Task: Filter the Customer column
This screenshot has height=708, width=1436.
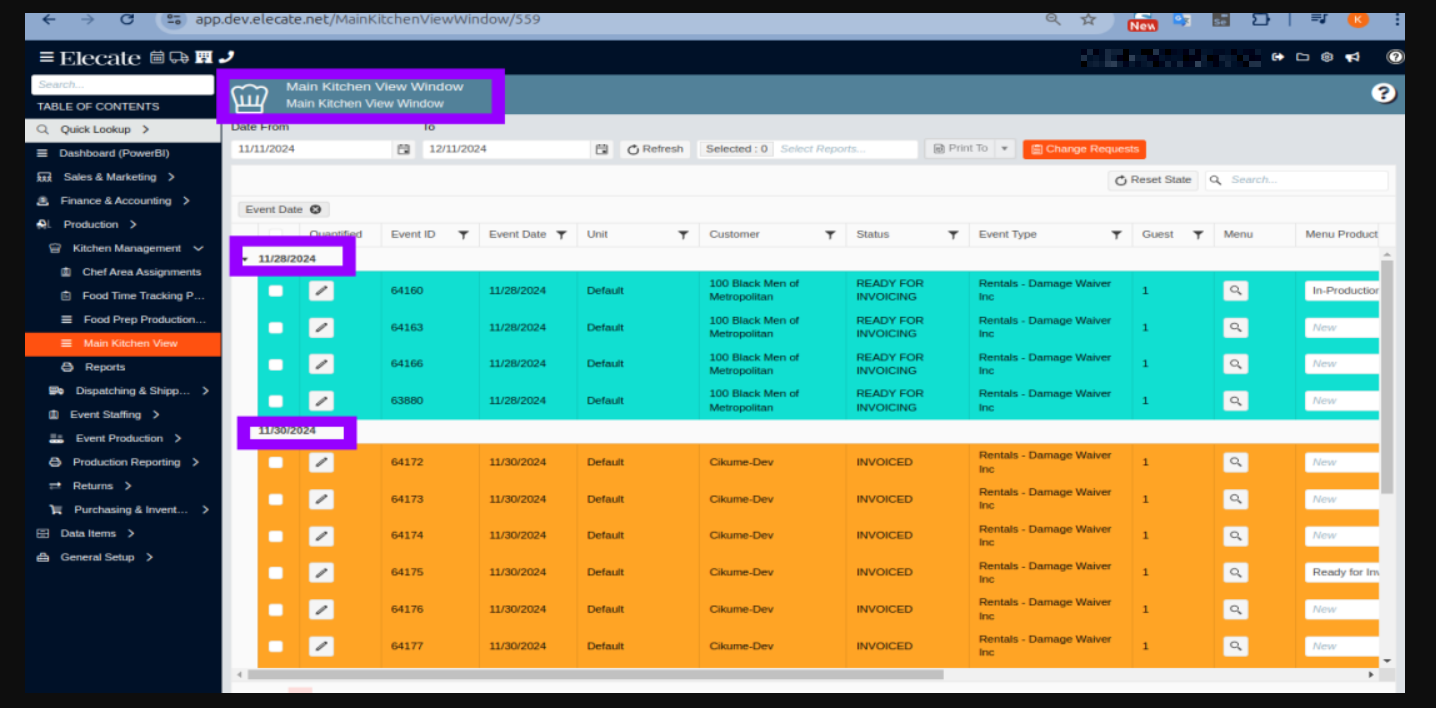Action: 830,235
